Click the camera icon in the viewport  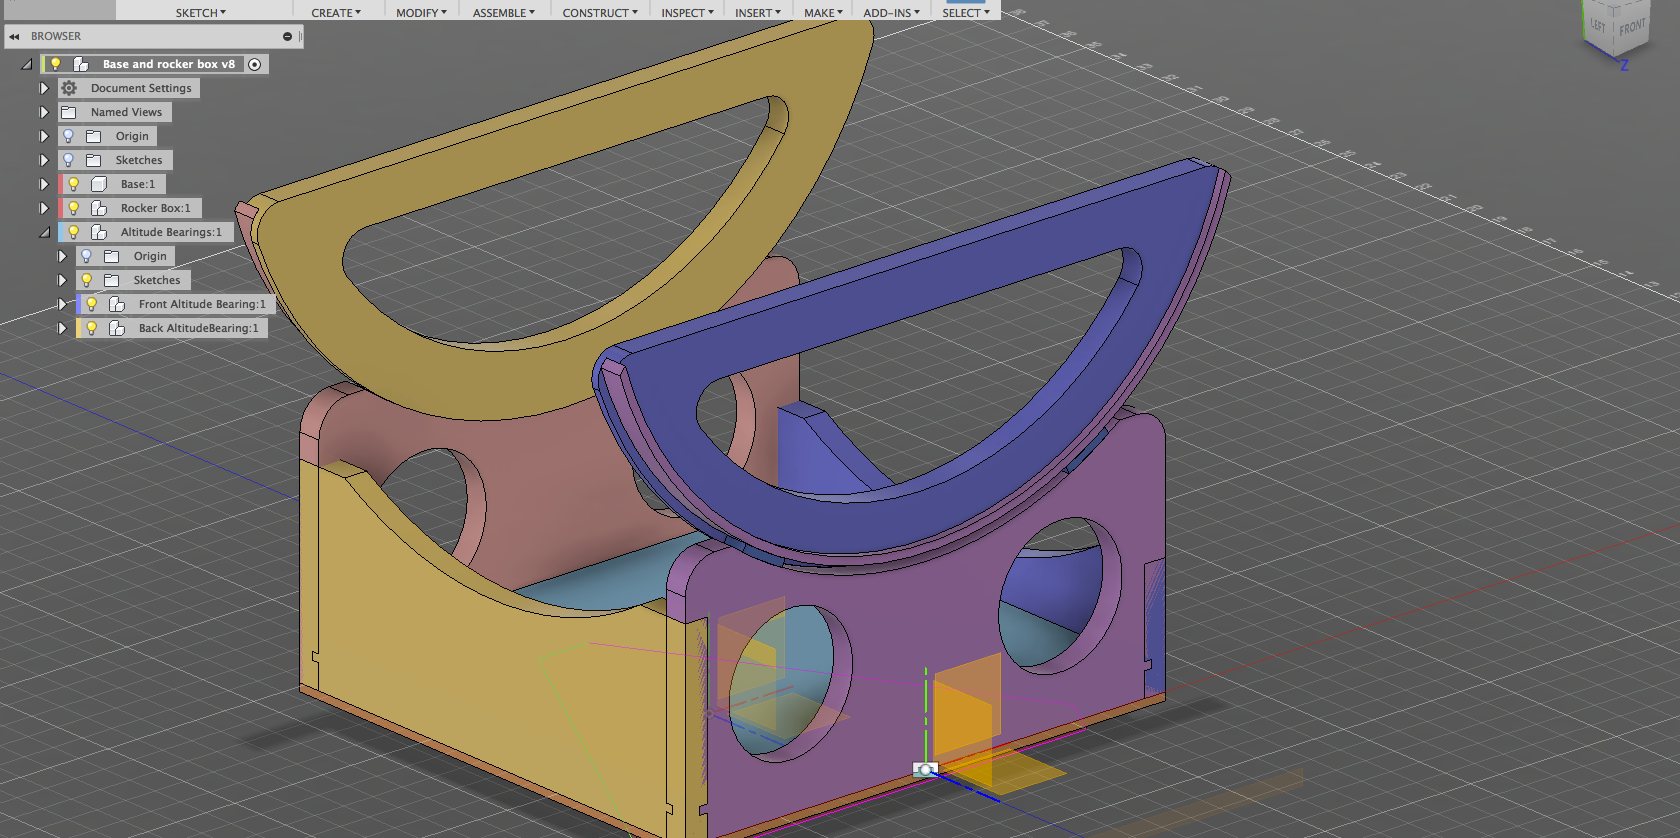[926, 769]
